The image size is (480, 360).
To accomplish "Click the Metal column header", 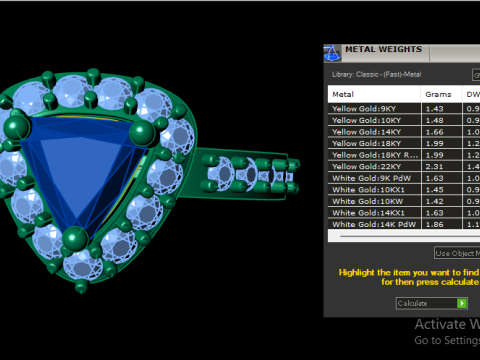I will coord(374,94).
